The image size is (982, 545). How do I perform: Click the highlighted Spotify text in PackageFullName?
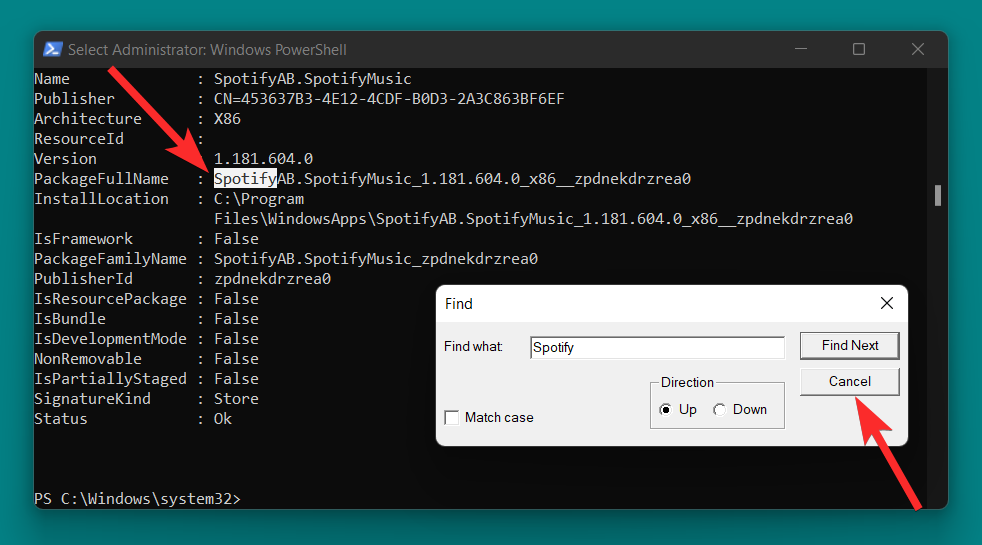pyautogui.click(x=245, y=179)
